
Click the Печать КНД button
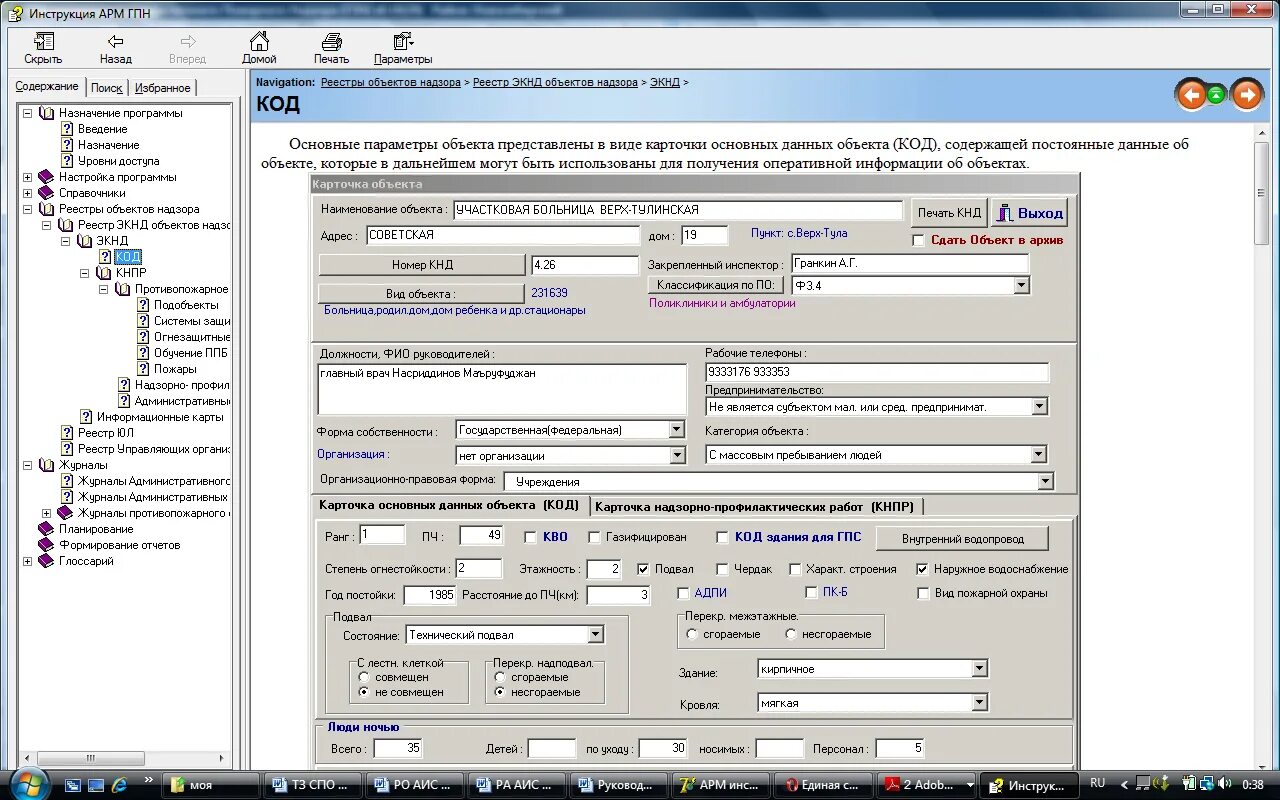[x=949, y=213]
